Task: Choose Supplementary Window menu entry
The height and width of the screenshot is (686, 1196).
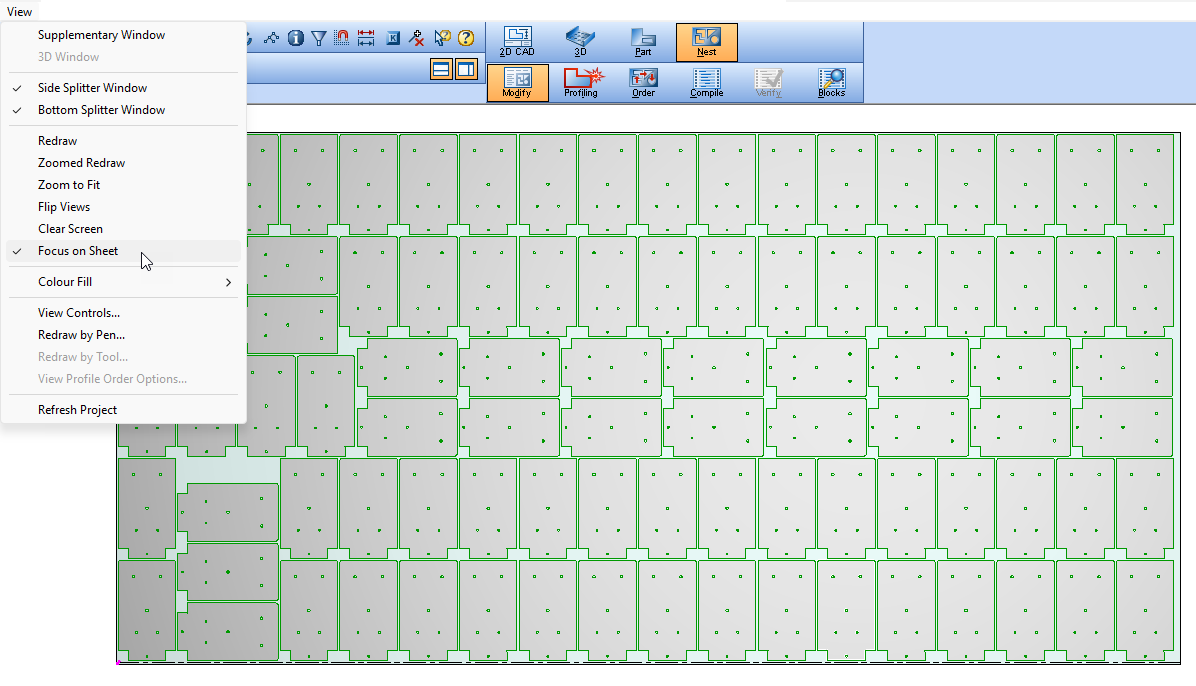Action: coord(124,35)
